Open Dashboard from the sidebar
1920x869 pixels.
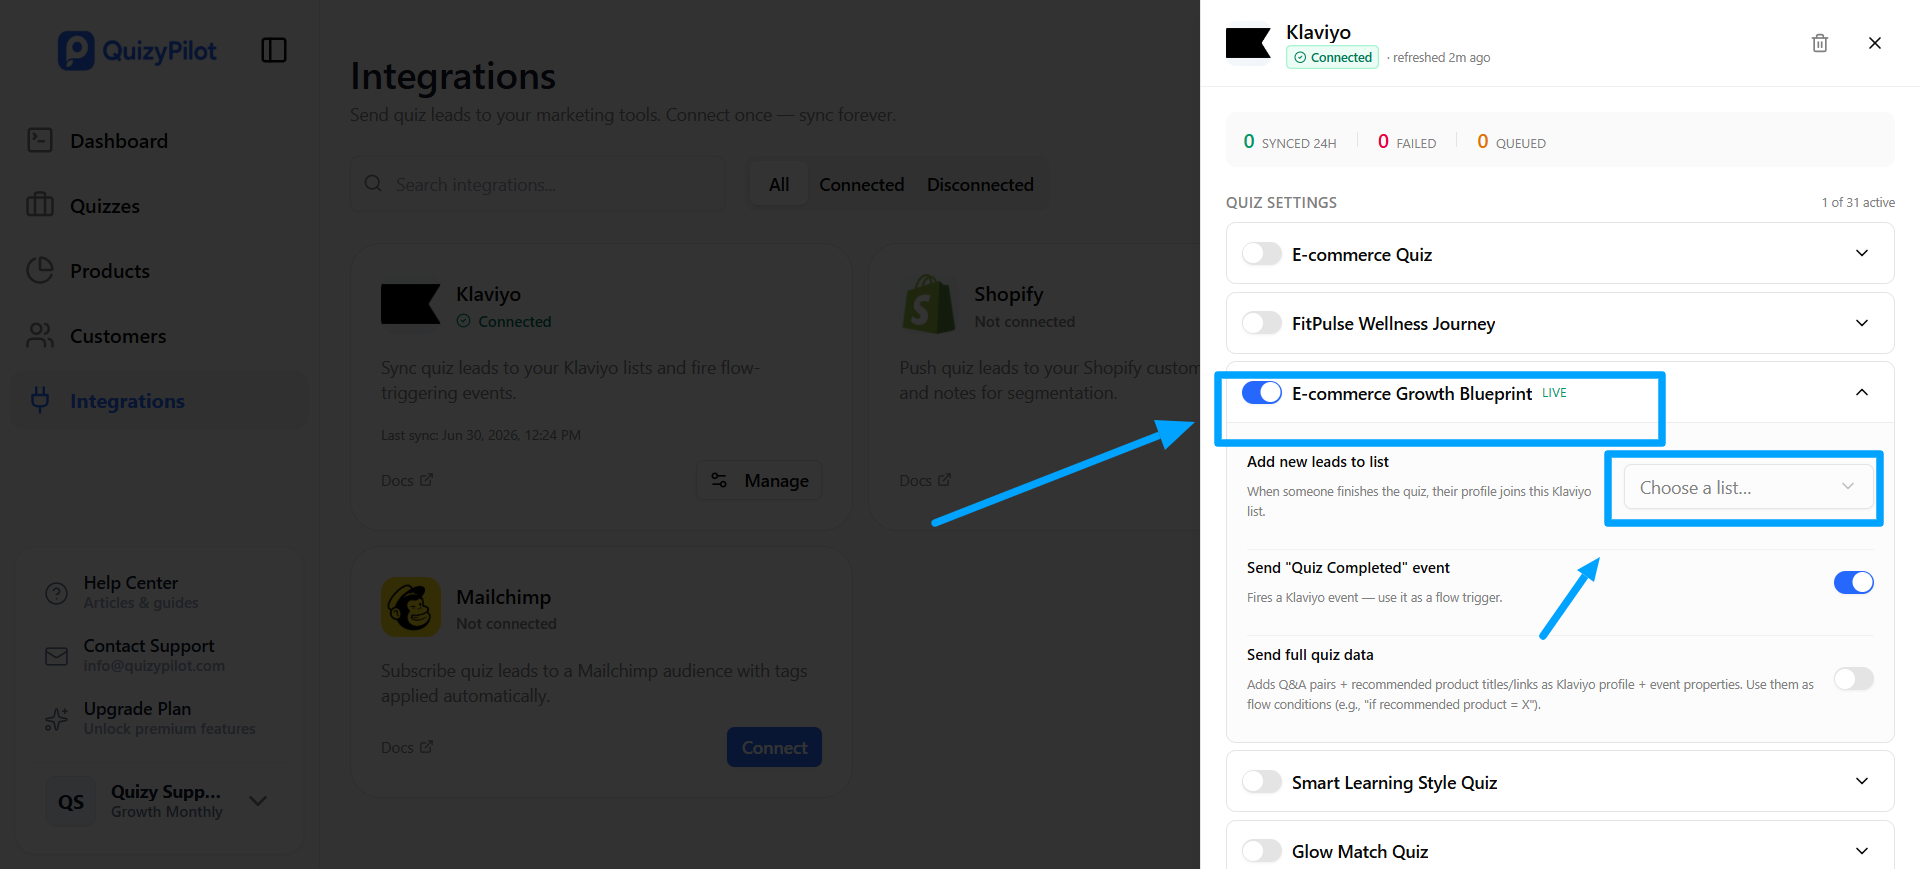point(119,141)
